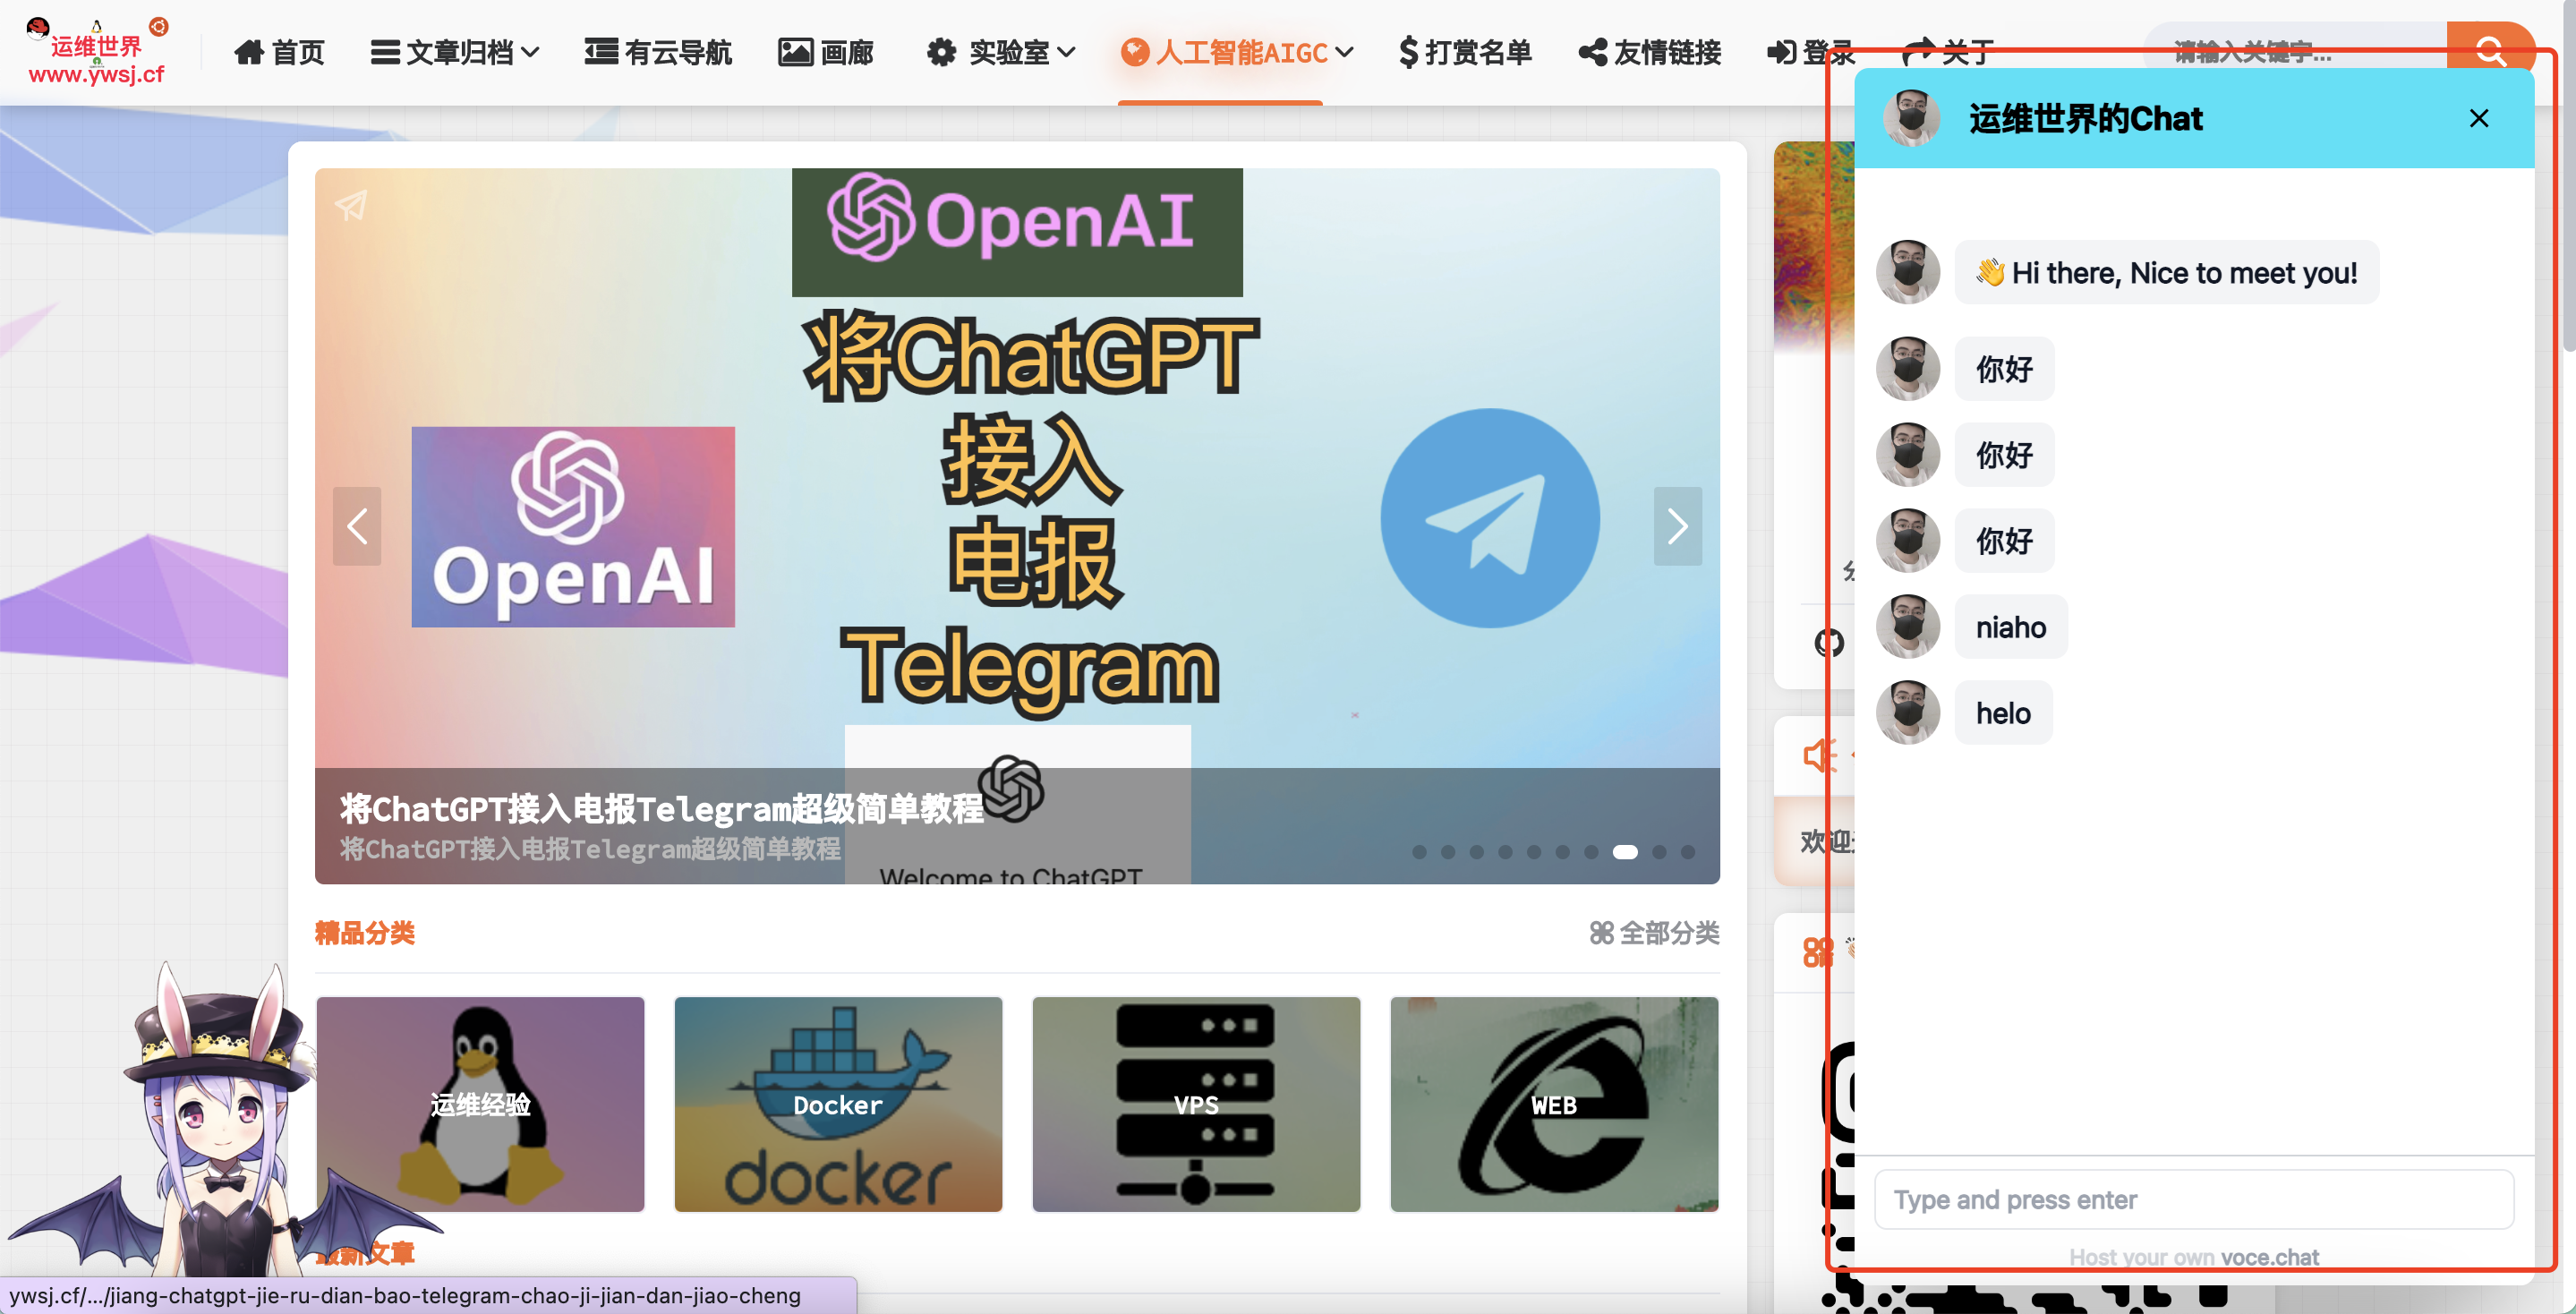Select the fourth carousel pagination dot
Screen dimensions: 2576x1314
coord(1505,852)
